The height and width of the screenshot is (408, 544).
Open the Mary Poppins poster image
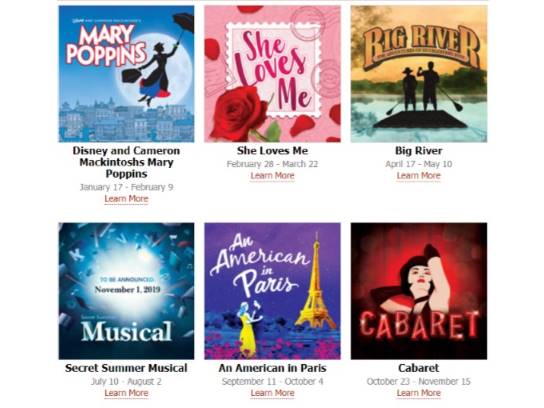(126, 74)
